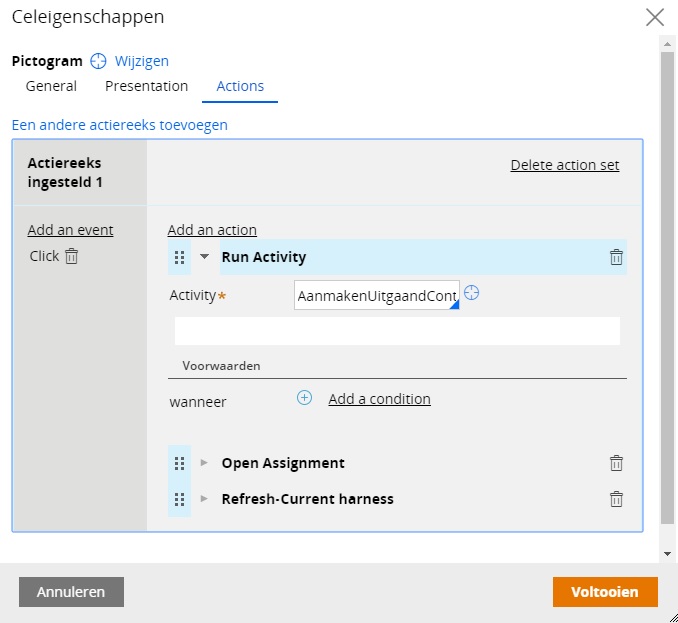Expand the Open Assignment action
678x623 pixels.
pyautogui.click(x=204, y=463)
